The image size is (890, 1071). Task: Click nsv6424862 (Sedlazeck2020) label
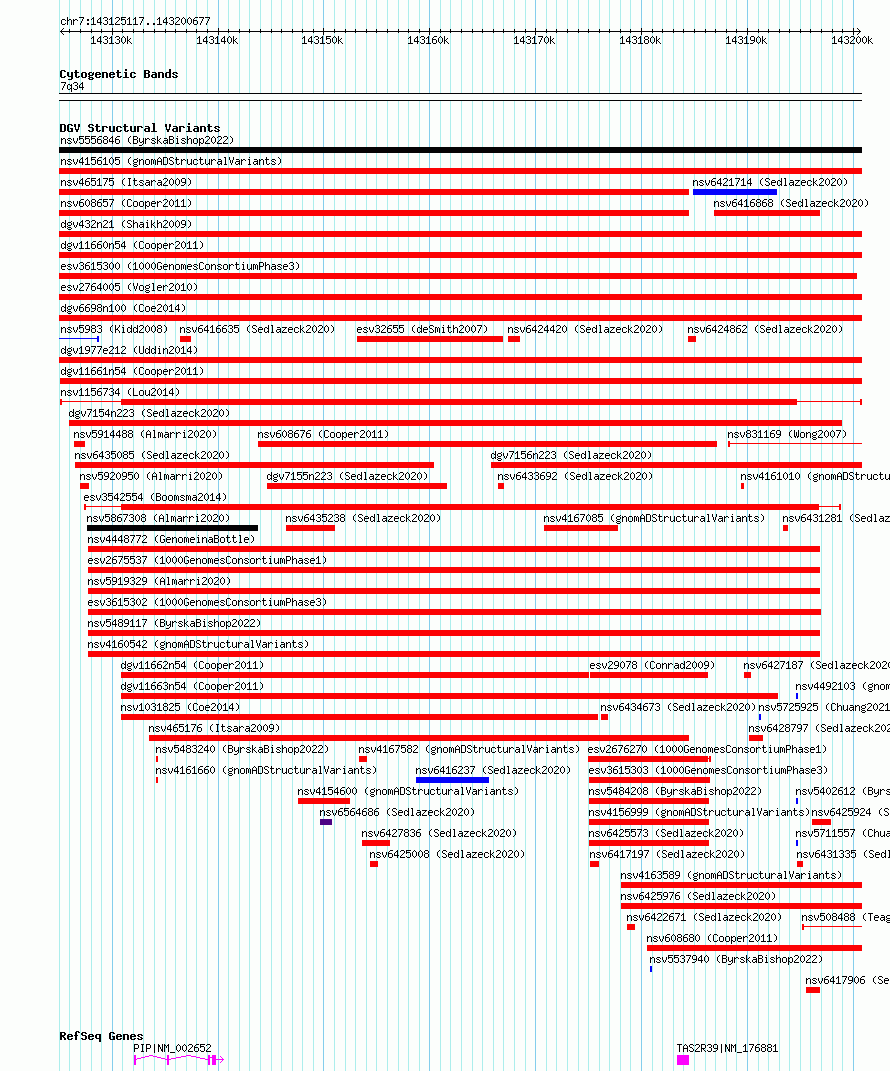click(x=765, y=329)
